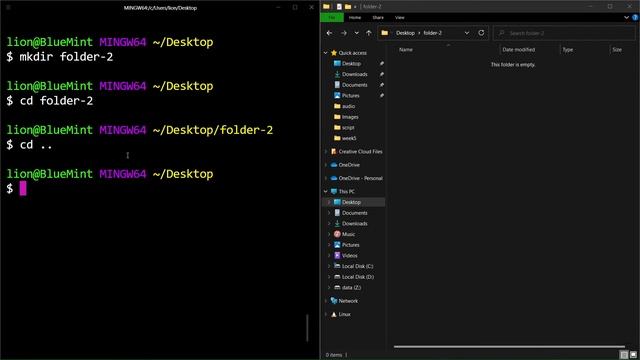Open Documents under Quick access
Viewport: 640px width, 360px height.
pyautogui.click(x=355, y=85)
